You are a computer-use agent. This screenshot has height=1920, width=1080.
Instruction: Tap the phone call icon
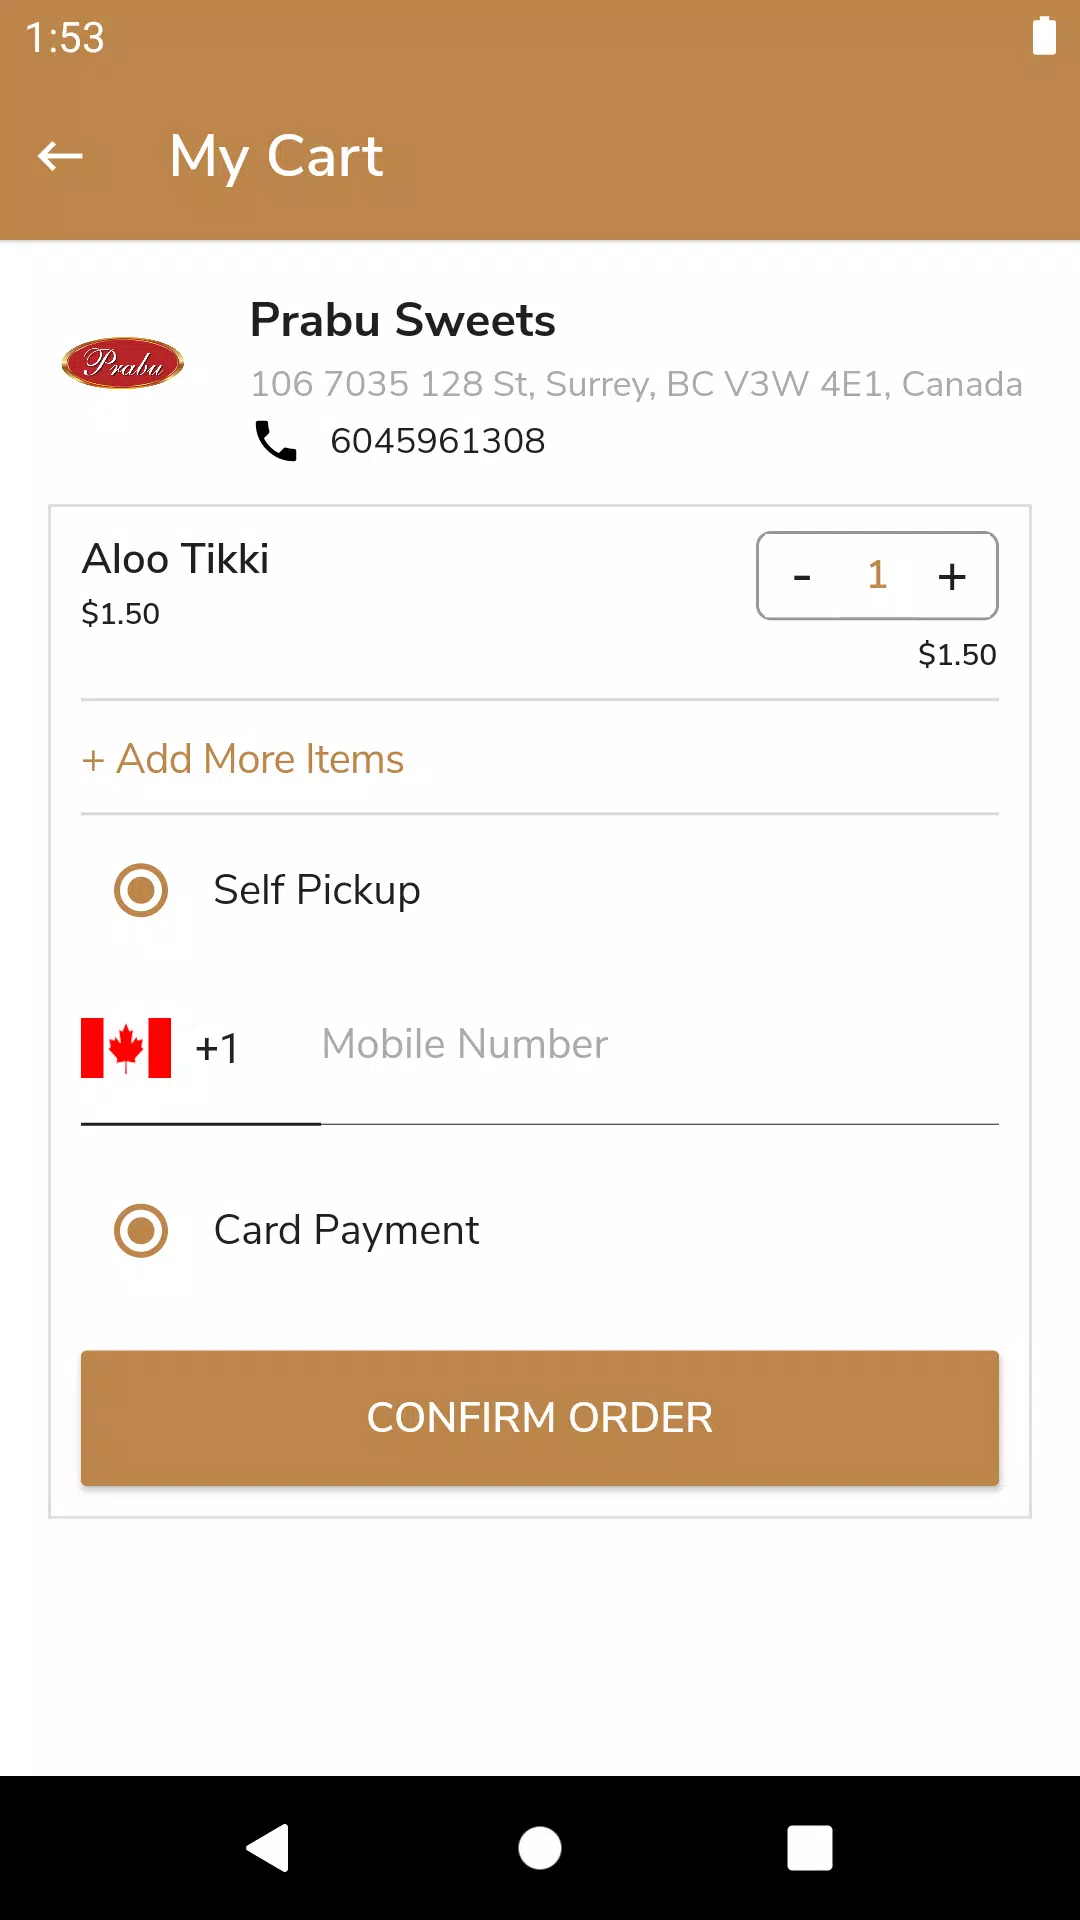[276, 441]
